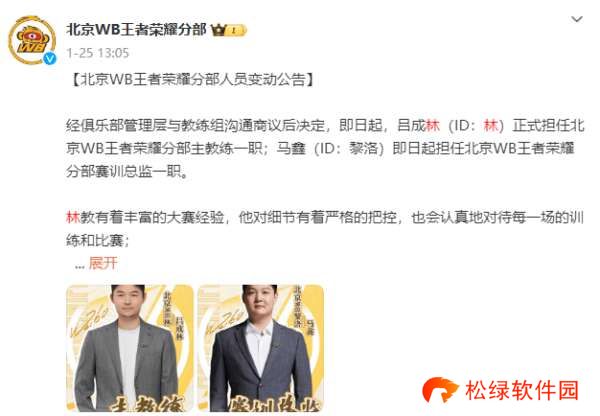The height and width of the screenshot is (416, 600).
Task: Open post timestamp 1-25 13:05
Action: tap(98, 53)
